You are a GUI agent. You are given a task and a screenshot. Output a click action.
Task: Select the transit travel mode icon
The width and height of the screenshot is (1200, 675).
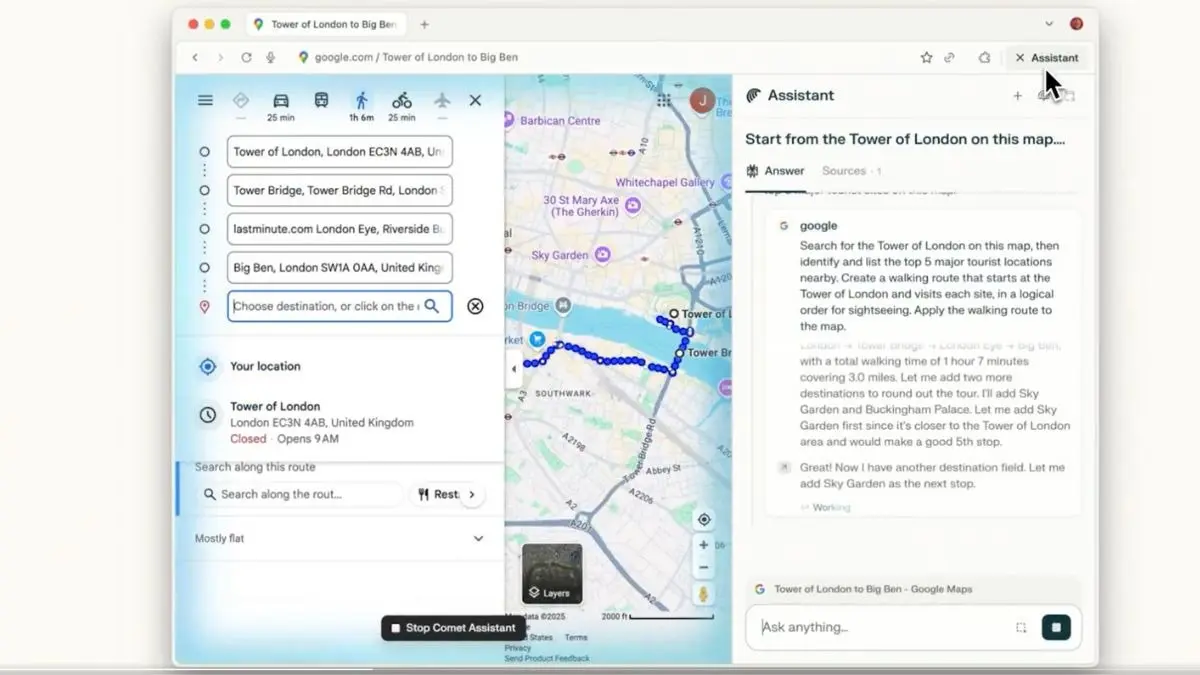point(321,101)
